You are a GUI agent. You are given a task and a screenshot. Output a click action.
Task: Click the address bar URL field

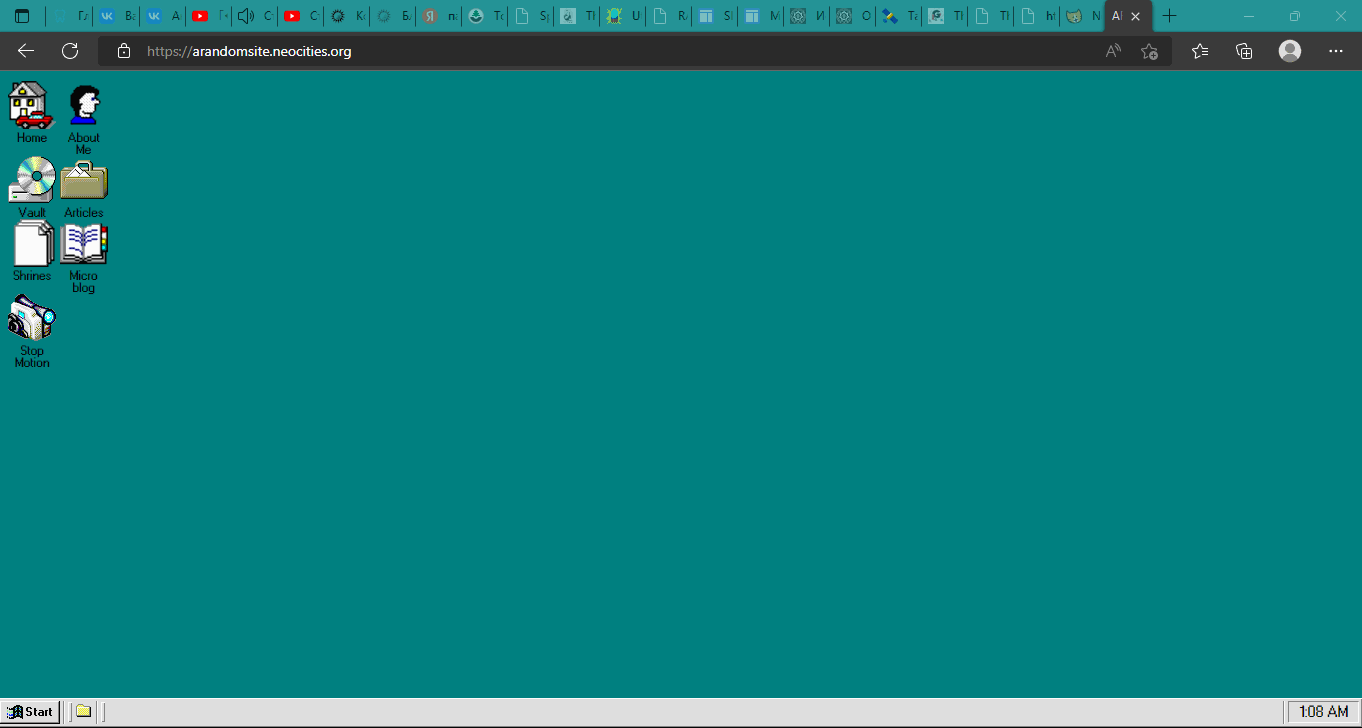(600, 51)
